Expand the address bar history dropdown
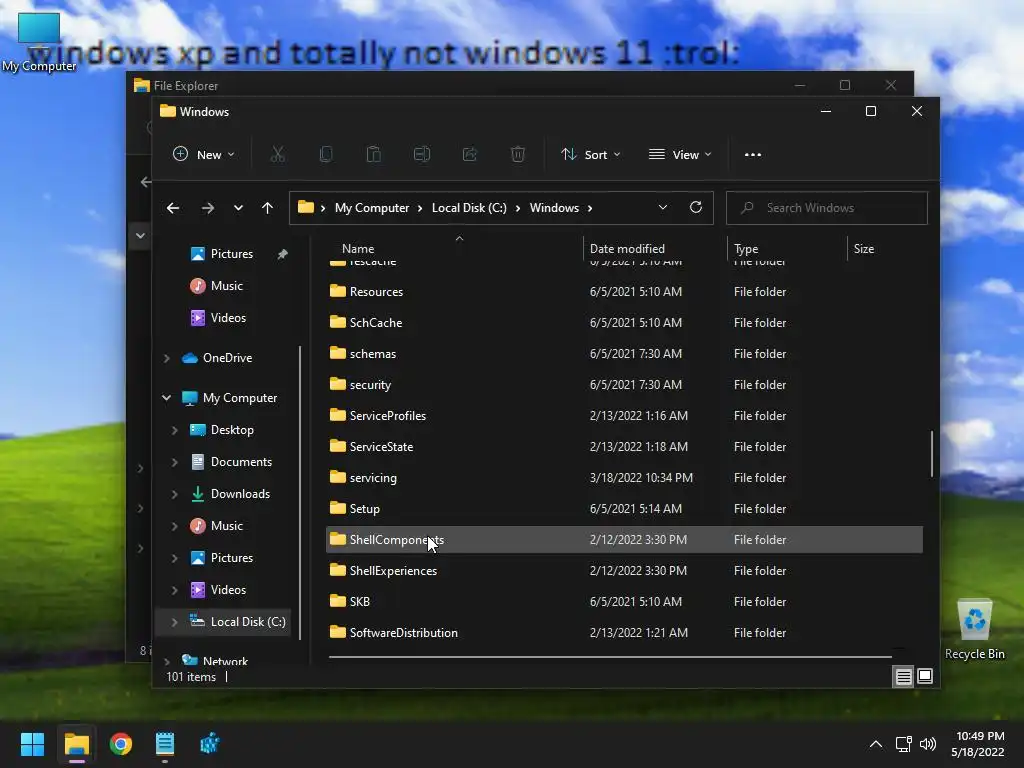1024x768 pixels. tap(663, 207)
